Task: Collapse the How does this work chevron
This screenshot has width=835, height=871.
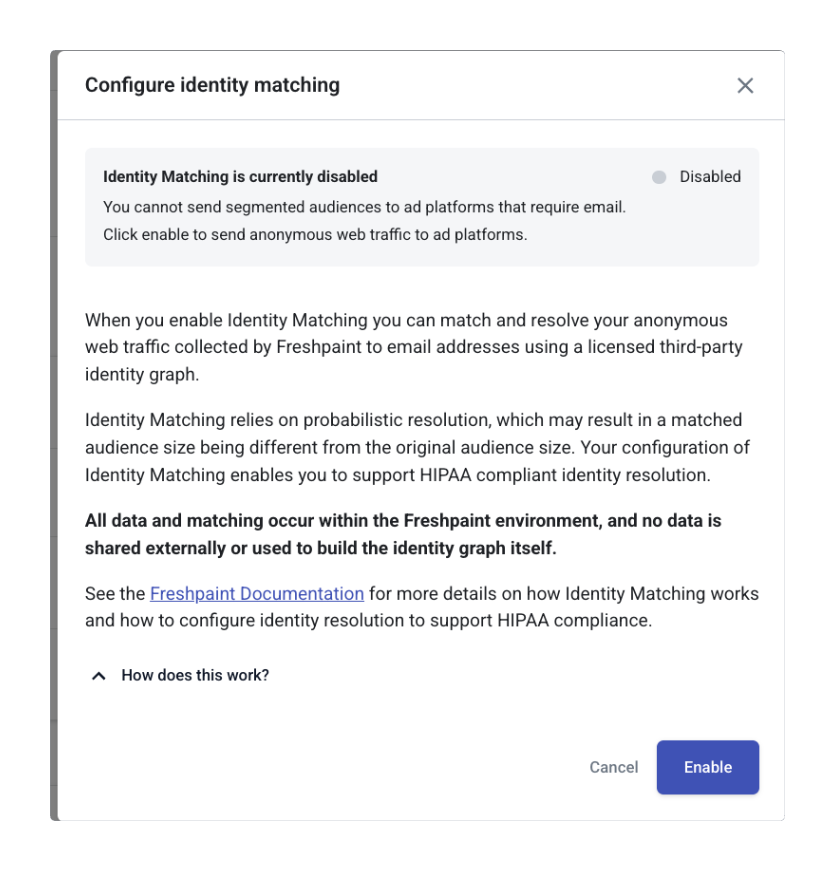Action: click(99, 676)
